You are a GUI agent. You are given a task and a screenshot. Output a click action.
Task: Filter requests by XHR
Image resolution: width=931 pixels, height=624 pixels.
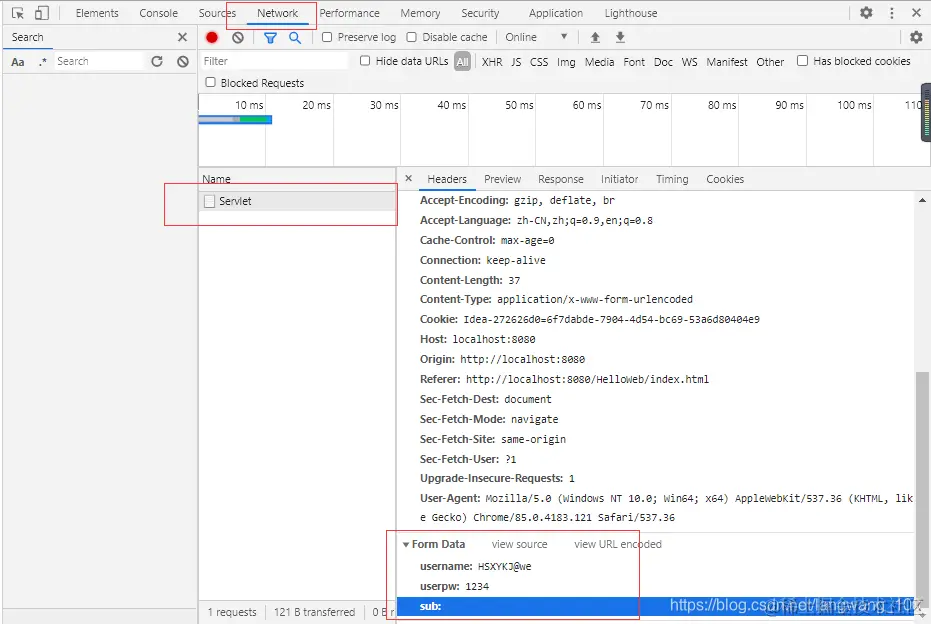[492, 62]
